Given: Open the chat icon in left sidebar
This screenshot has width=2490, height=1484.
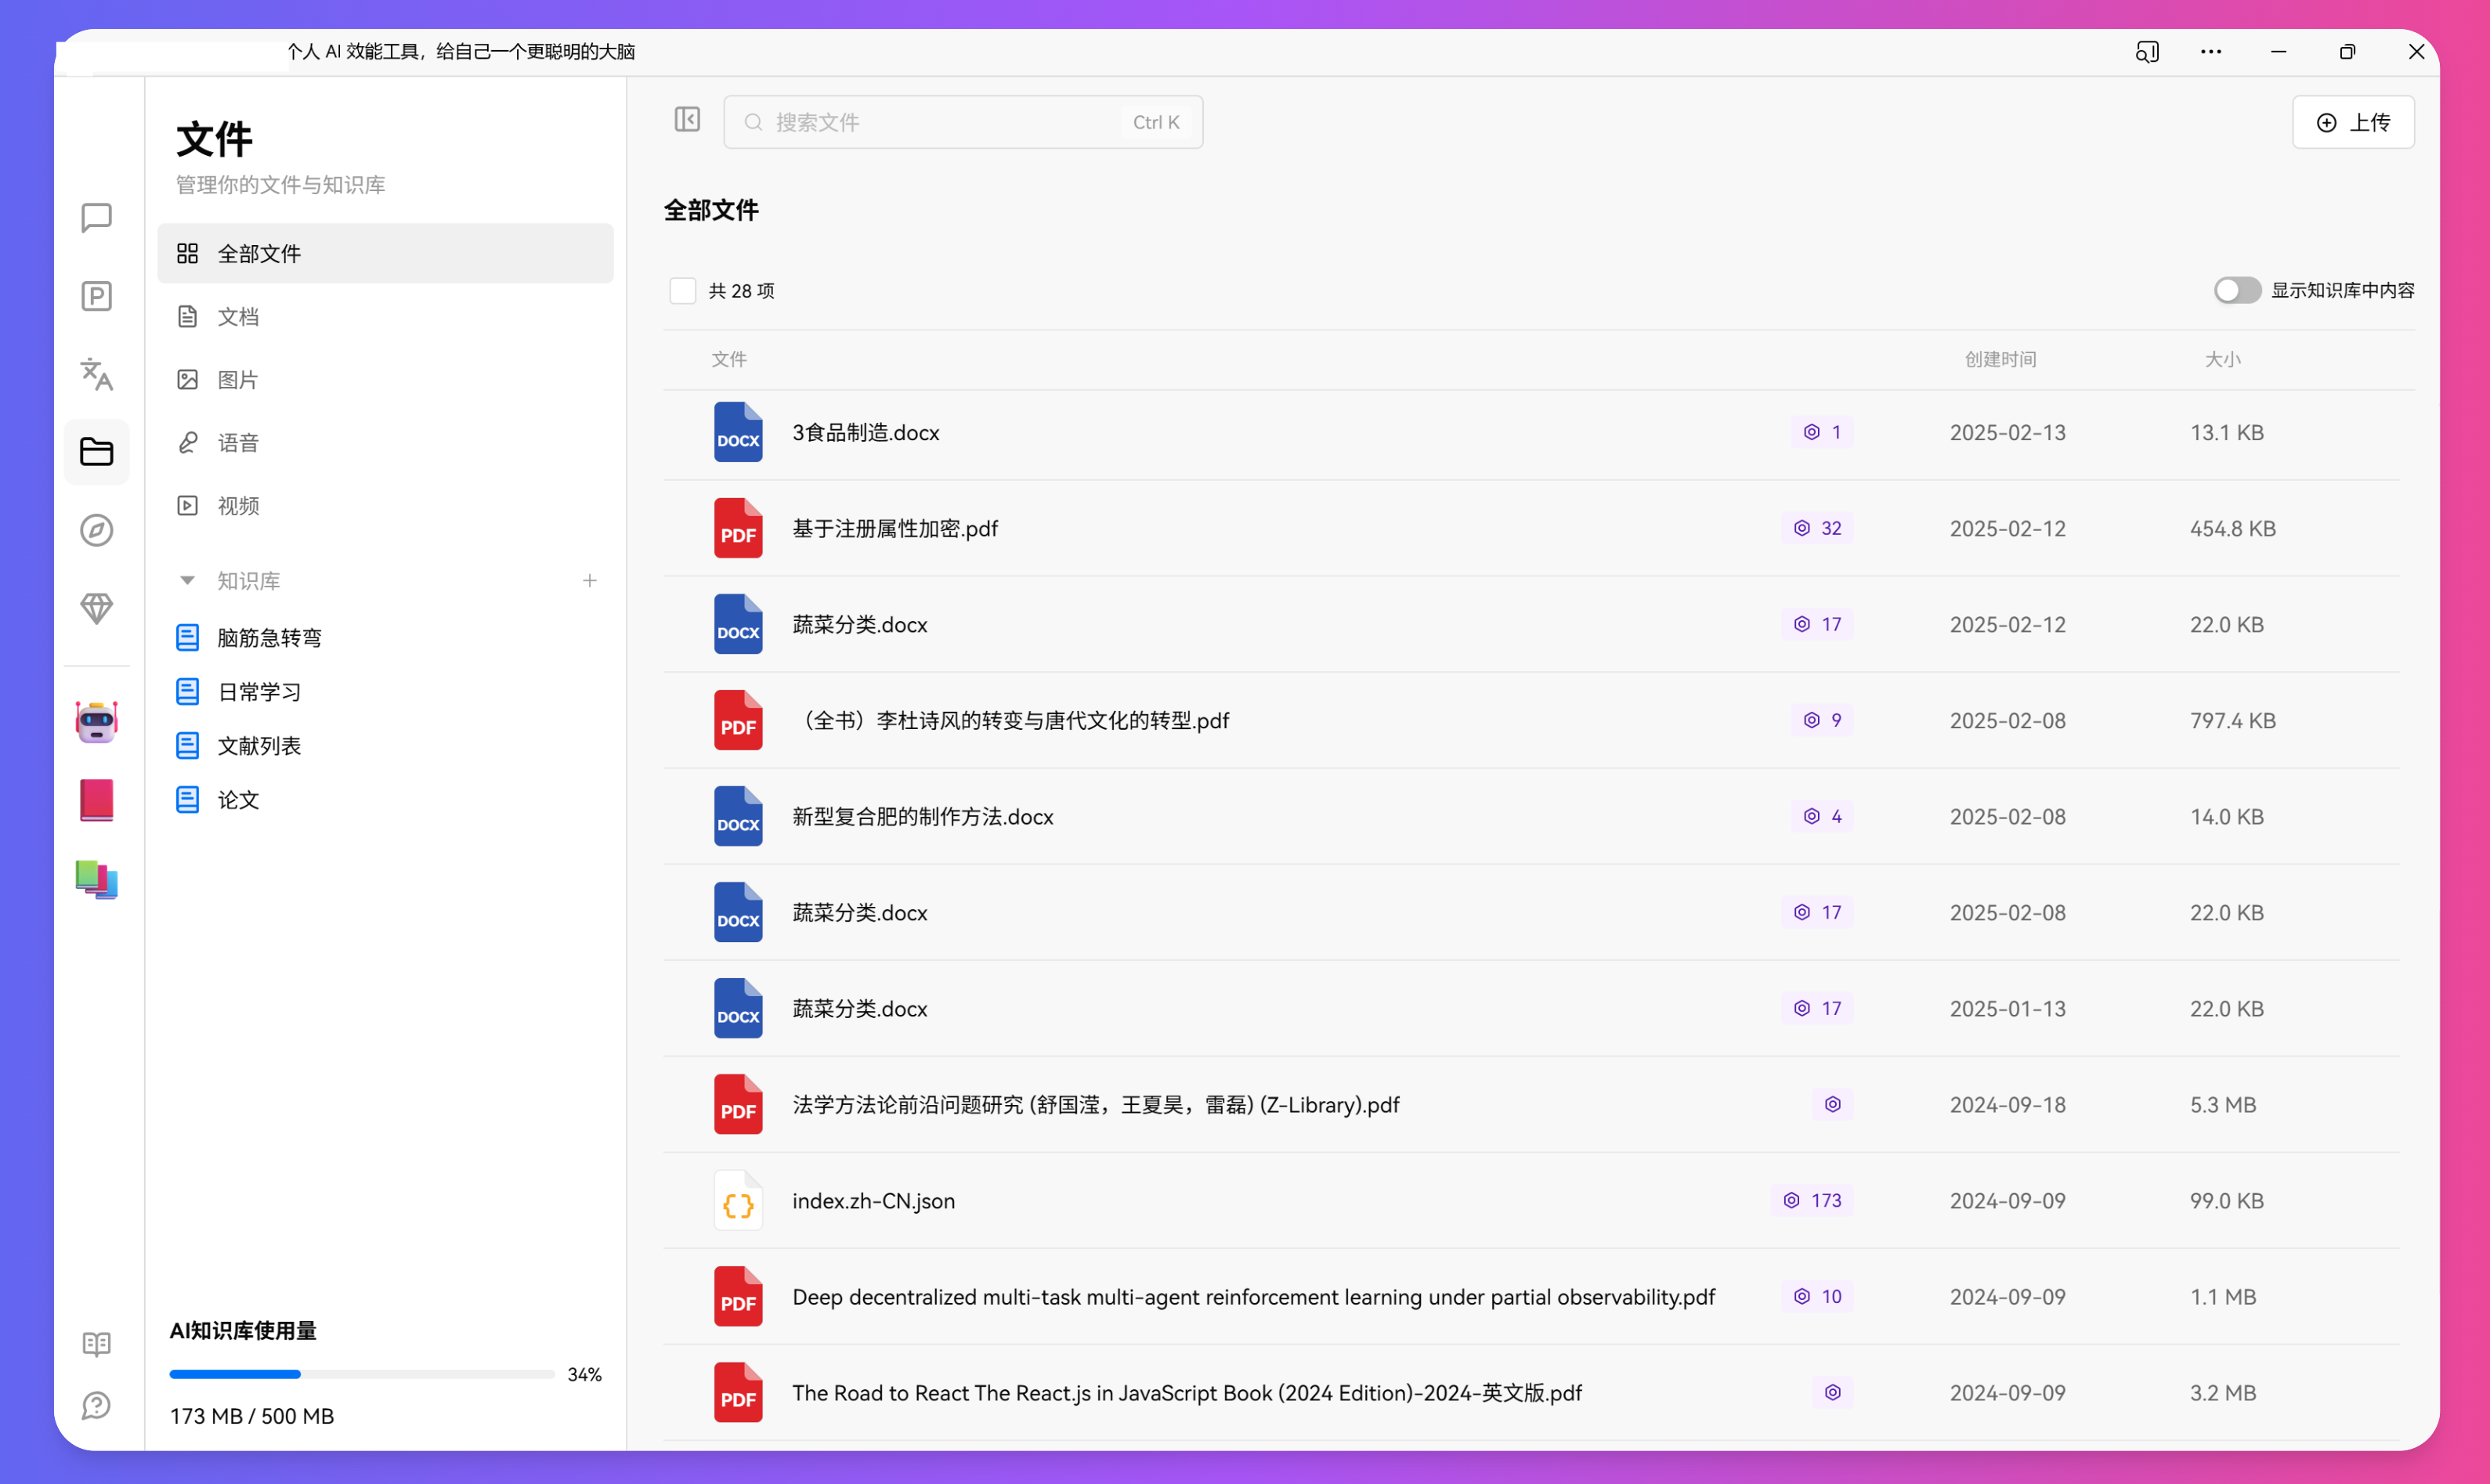Looking at the screenshot, I should point(96,217).
